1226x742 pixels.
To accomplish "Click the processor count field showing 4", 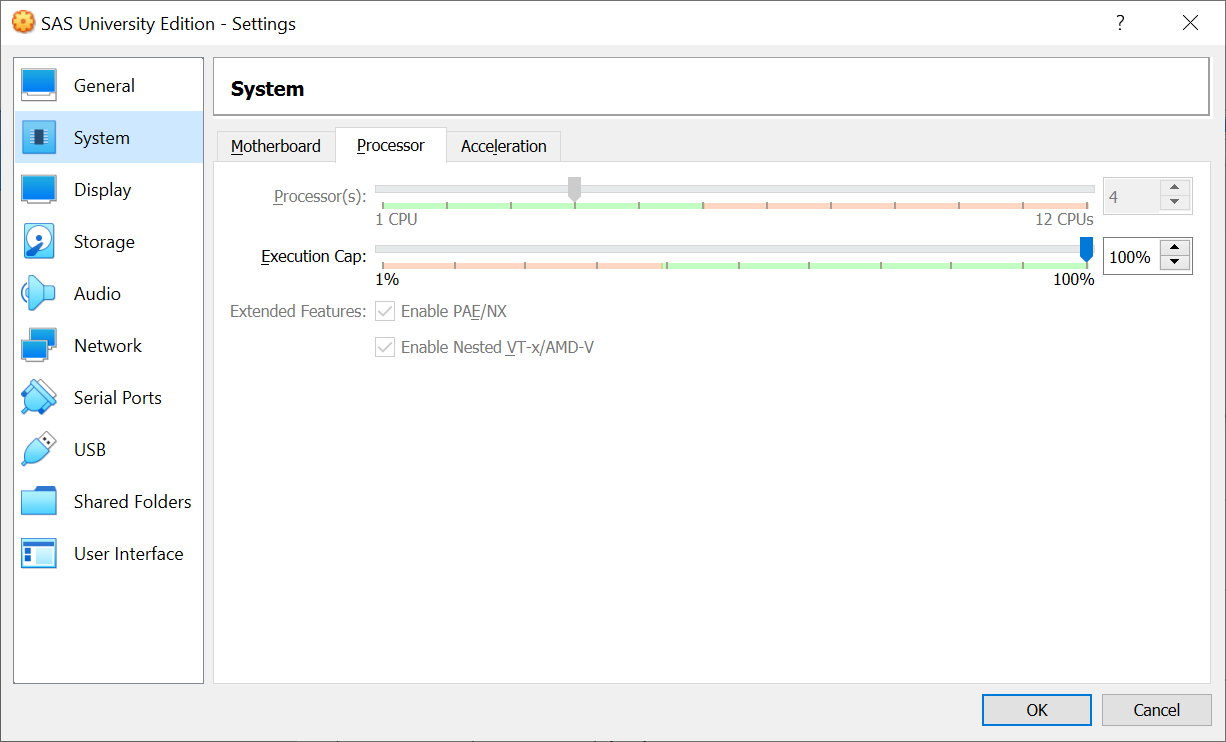I will click(1132, 196).
